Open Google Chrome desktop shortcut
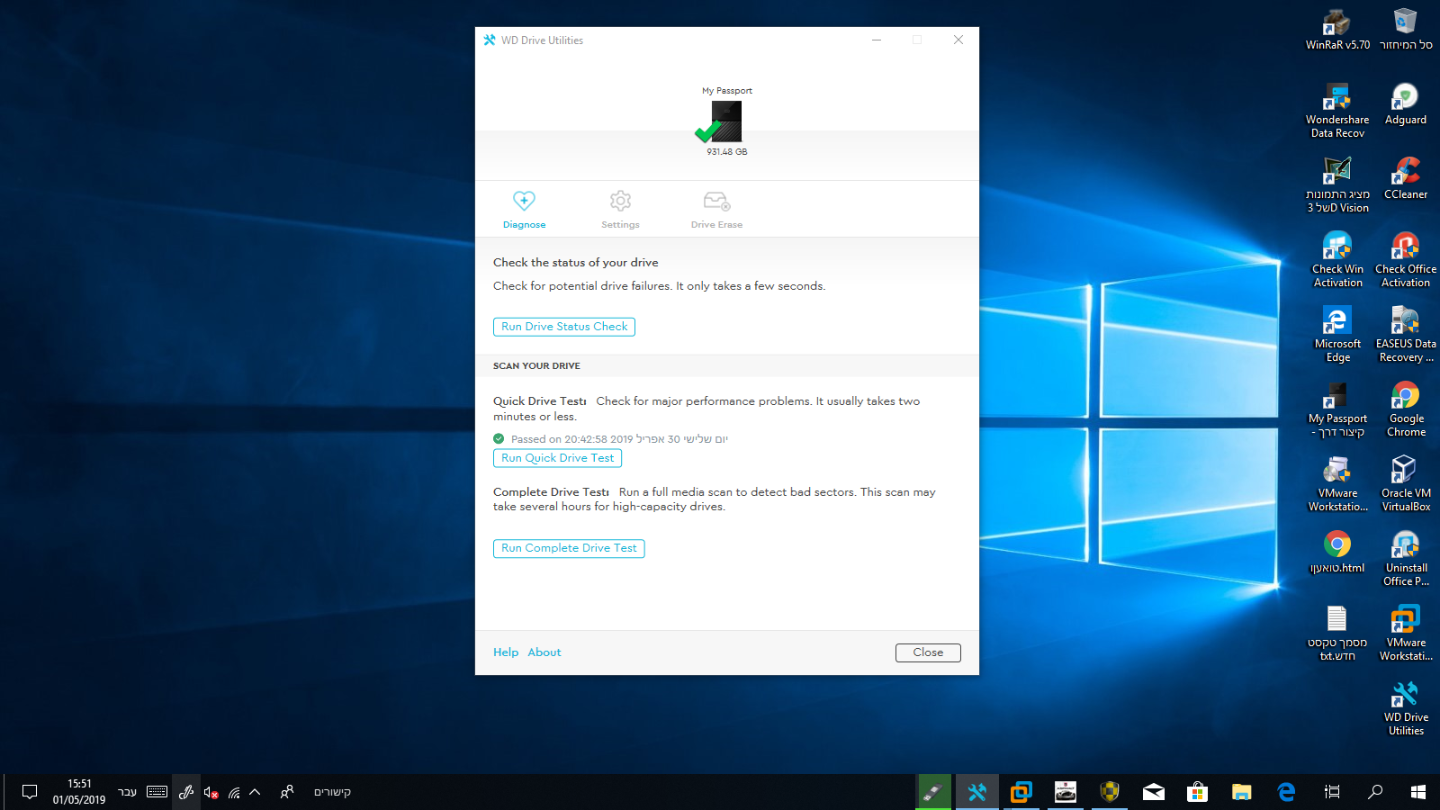This screenshot has height=810, width=1440. tap(1405, 409)
